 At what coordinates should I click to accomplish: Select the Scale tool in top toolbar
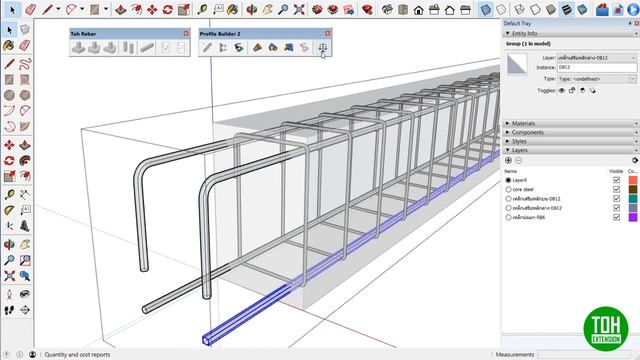184,9
